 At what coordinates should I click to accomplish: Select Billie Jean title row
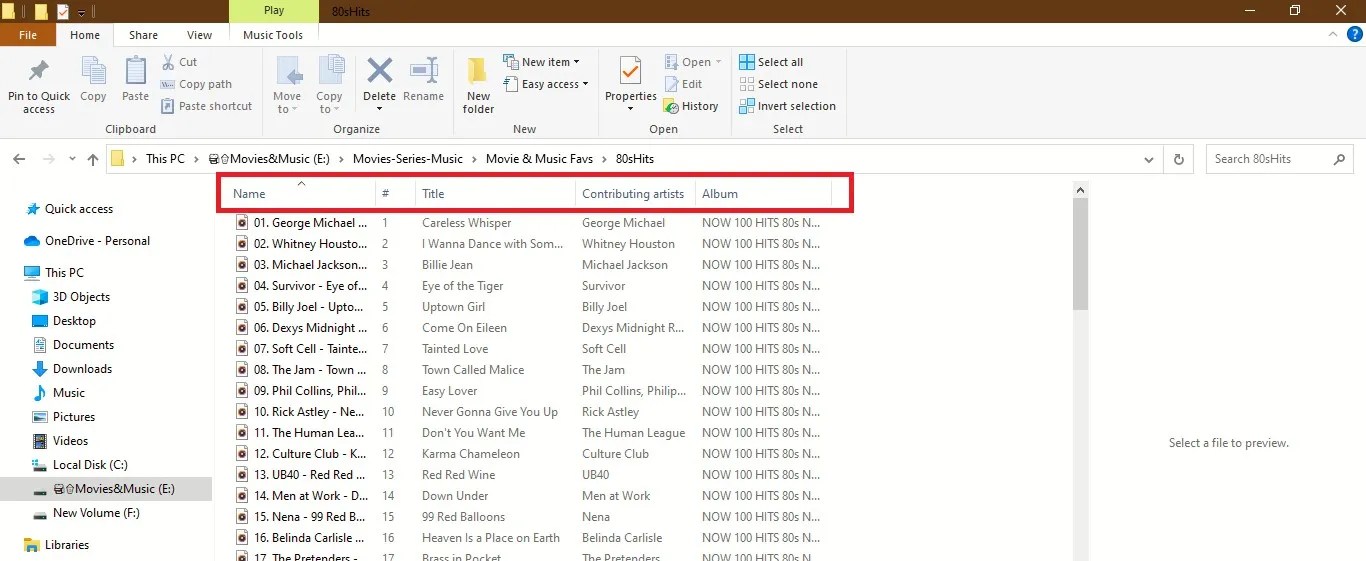[x=447, y=265]
